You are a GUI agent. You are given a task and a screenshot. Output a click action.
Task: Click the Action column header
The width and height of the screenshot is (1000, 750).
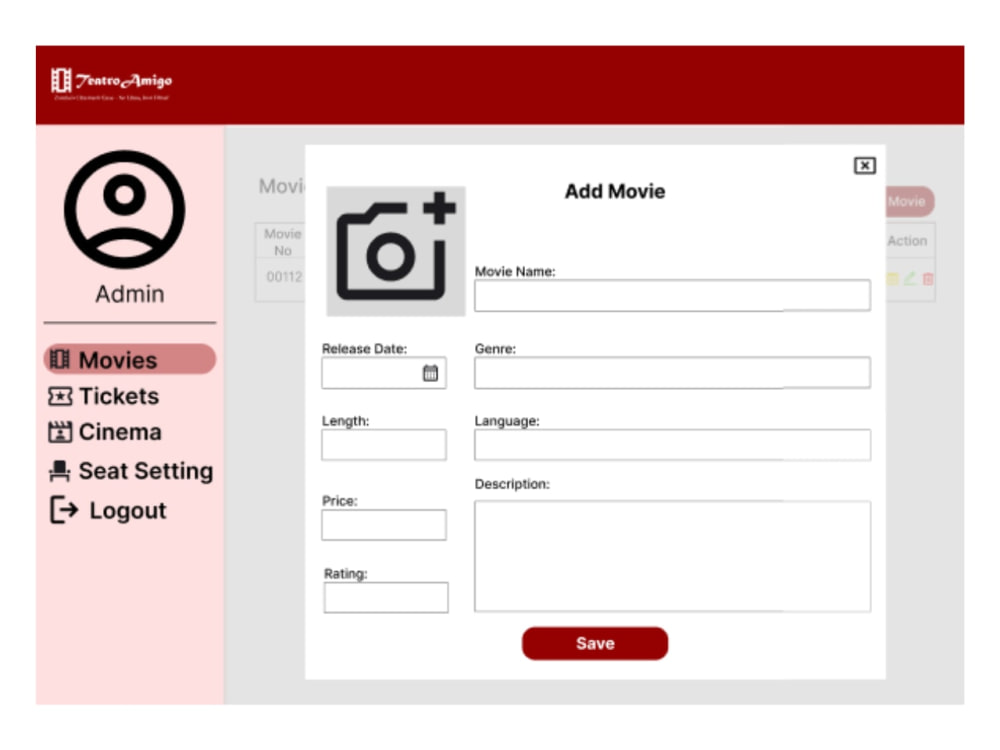point(908,240)
